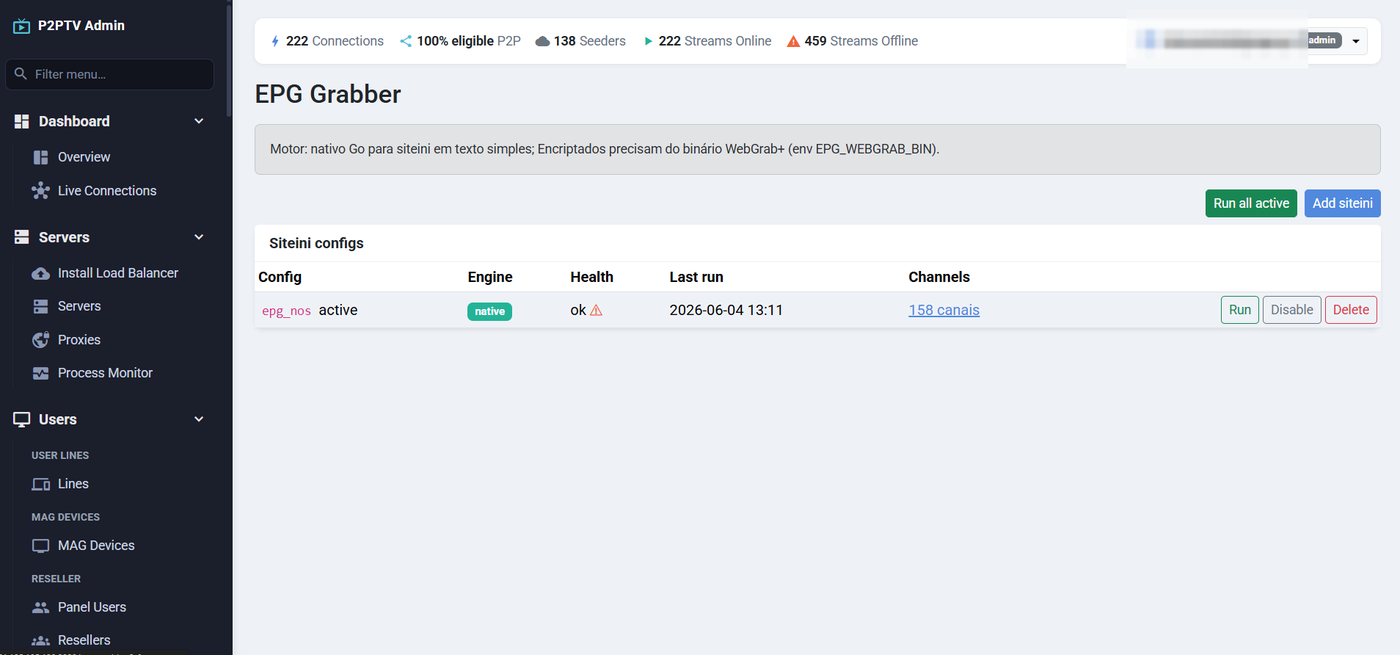Click the 459 Streams Offline stat
This screenshot has width=1400, height=655.
(852, 41)
